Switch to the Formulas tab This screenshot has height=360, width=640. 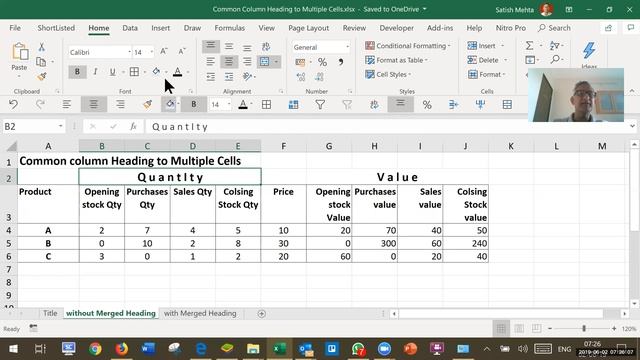(x=229, y=28)
